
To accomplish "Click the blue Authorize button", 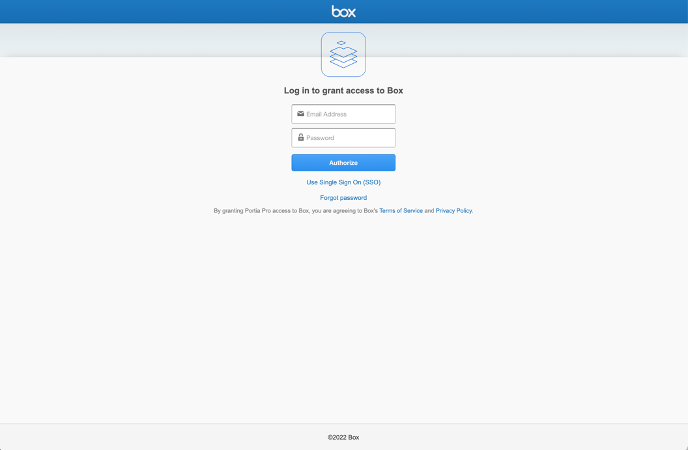I will (x=343, y=162).
